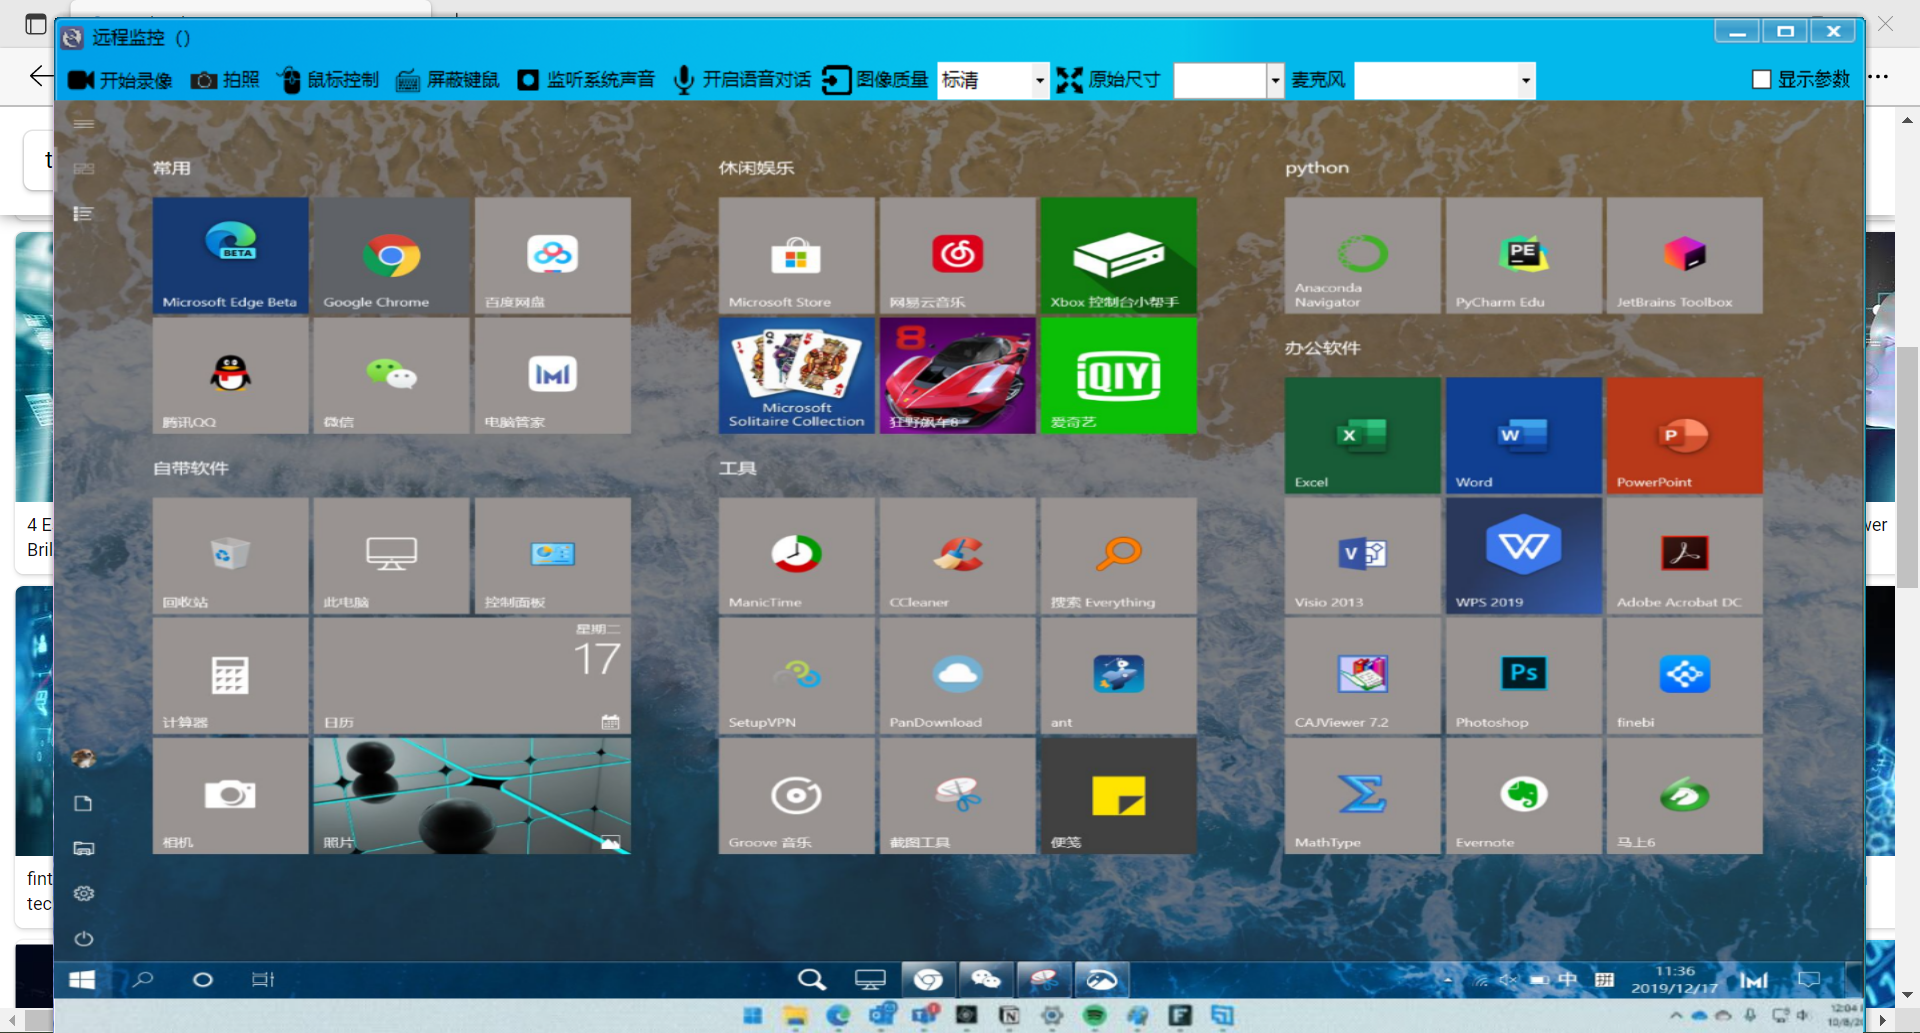This screenshot has width=1920, height=1033.
Task: Click 屏蔽键鼠 block keyboard mouse button
Action: click(x=408, y=80)
